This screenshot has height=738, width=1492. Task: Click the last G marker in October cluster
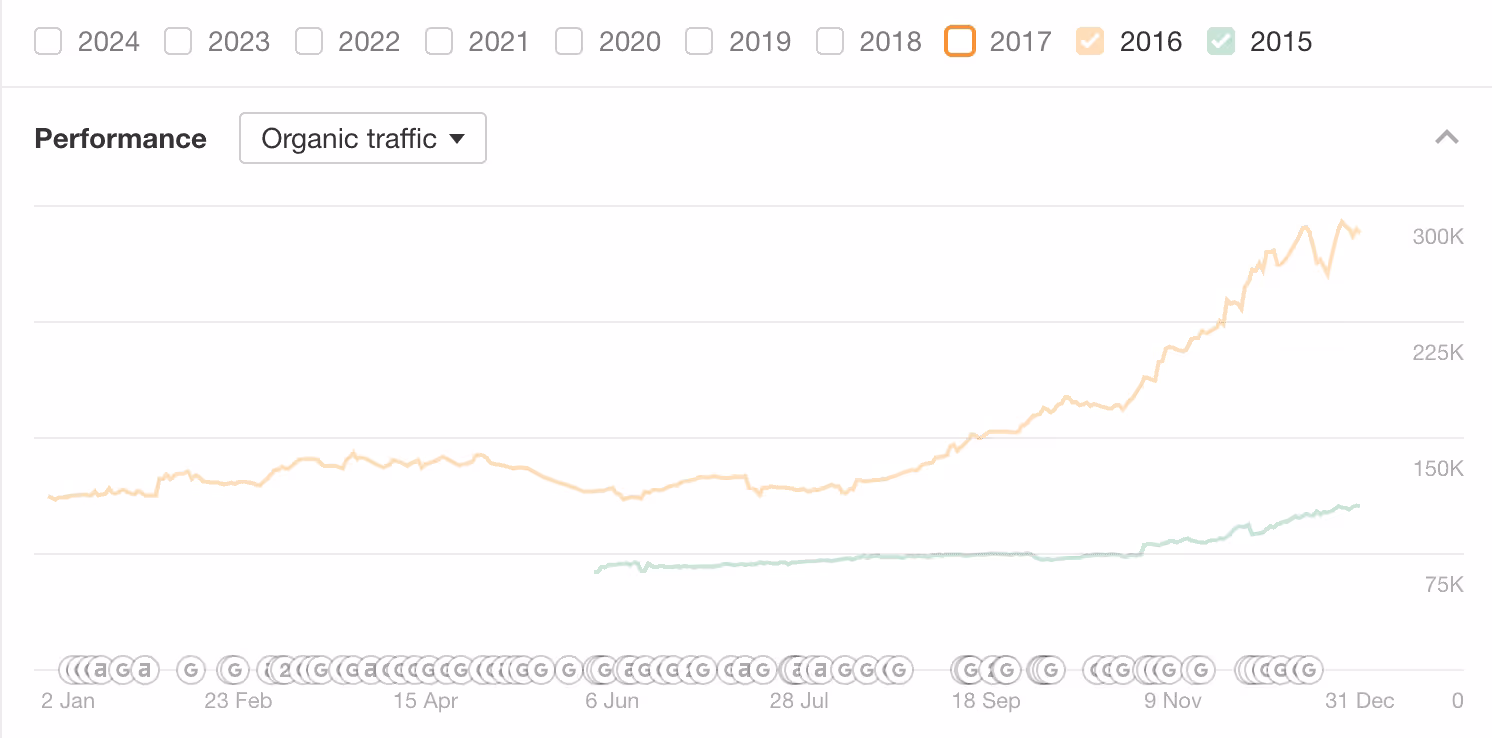tap(1050, 669)
